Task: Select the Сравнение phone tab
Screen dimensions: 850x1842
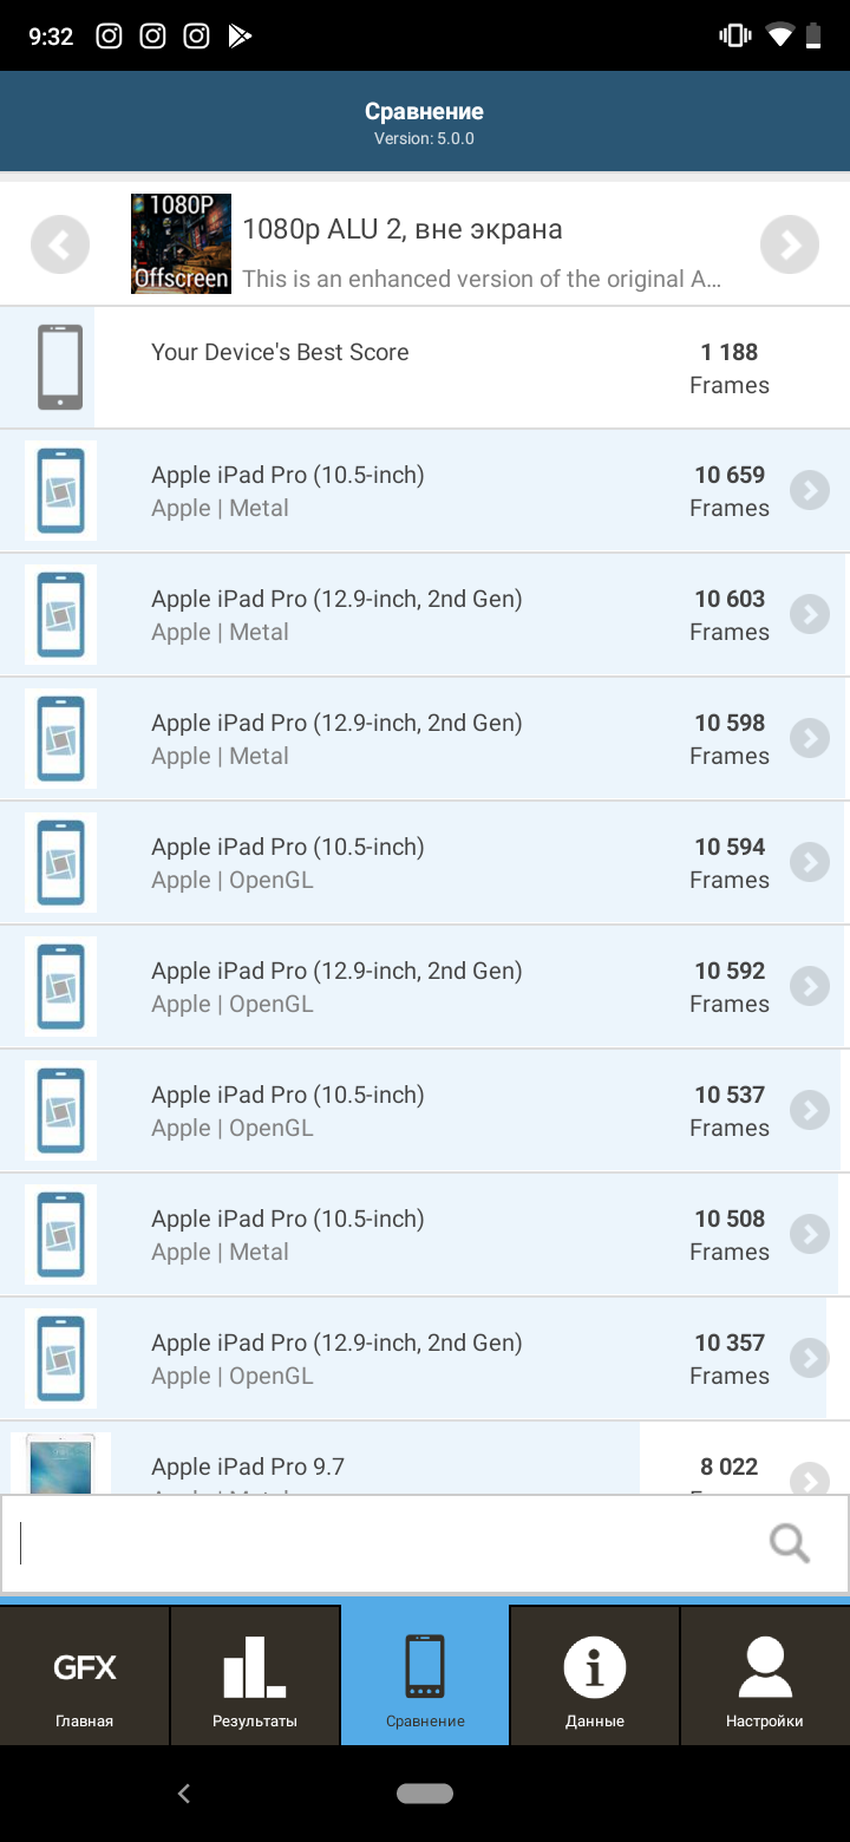Action: (x=425, y=1677)
